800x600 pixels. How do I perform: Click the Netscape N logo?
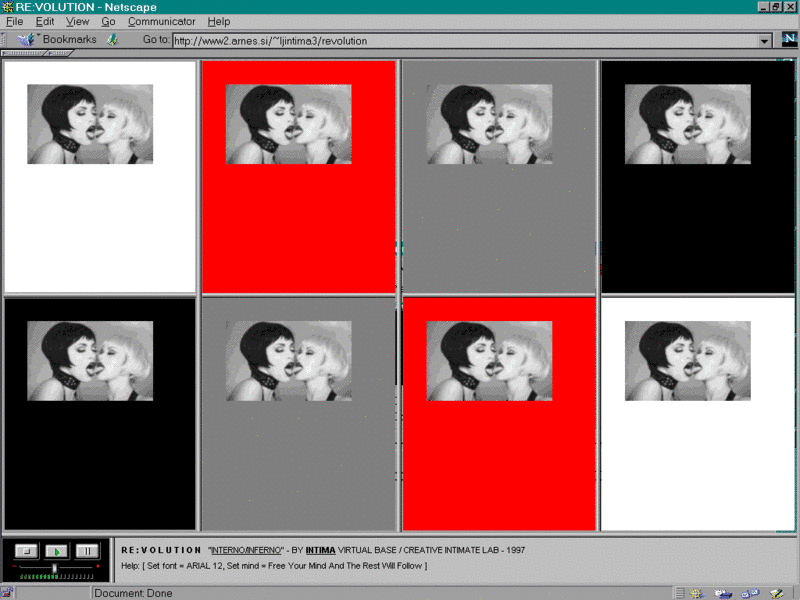pos(788,40)
